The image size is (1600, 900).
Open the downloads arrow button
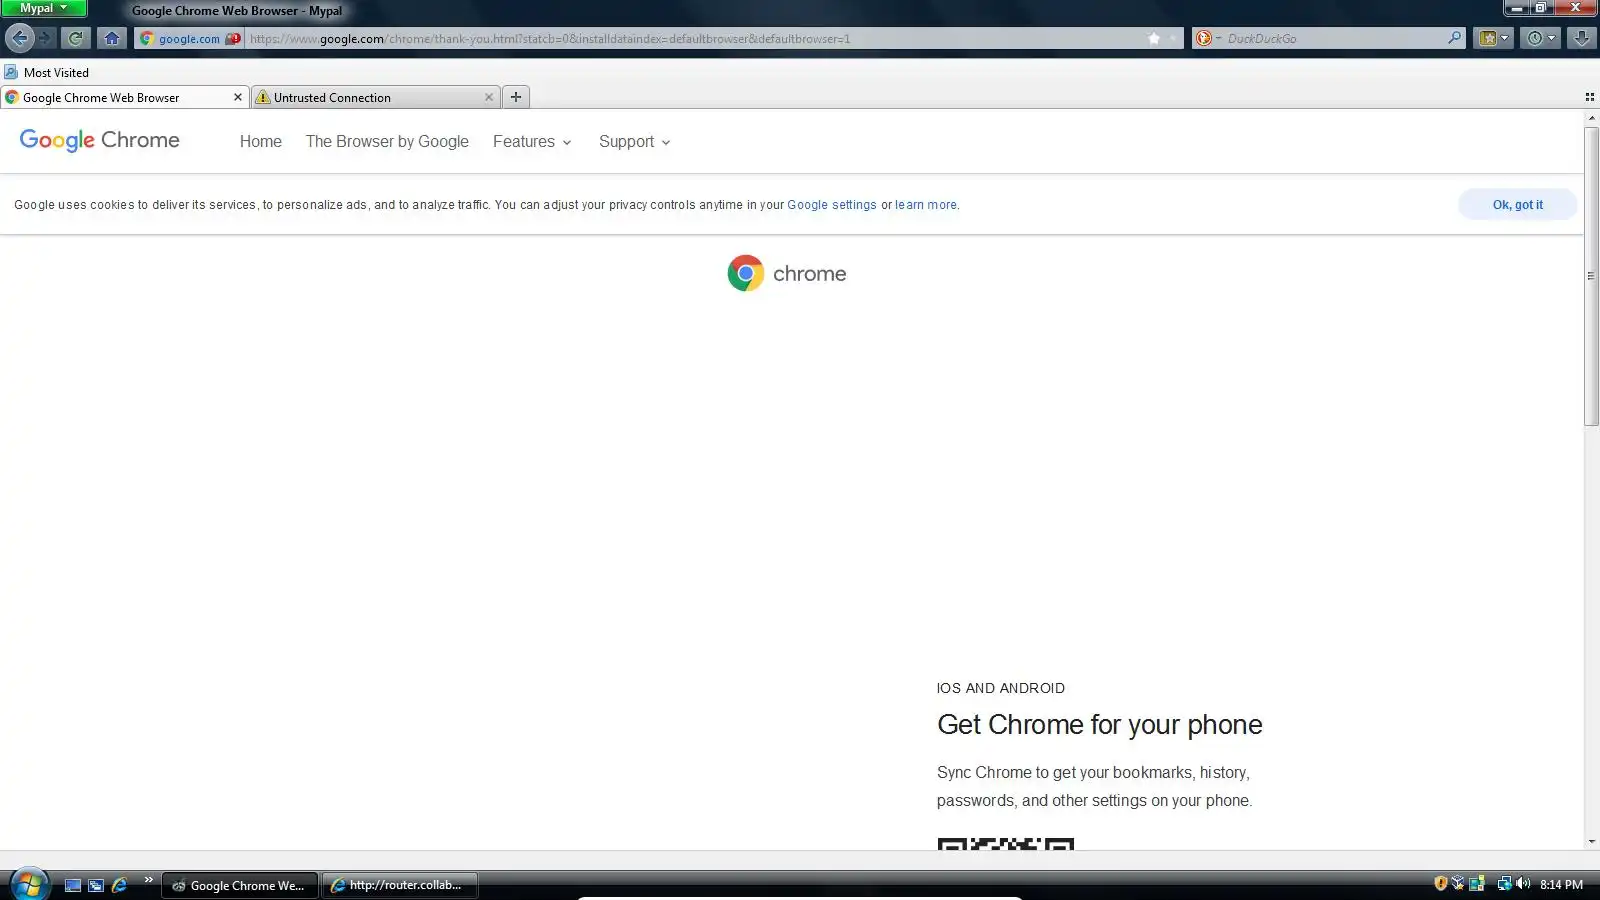coord(1581,38)
